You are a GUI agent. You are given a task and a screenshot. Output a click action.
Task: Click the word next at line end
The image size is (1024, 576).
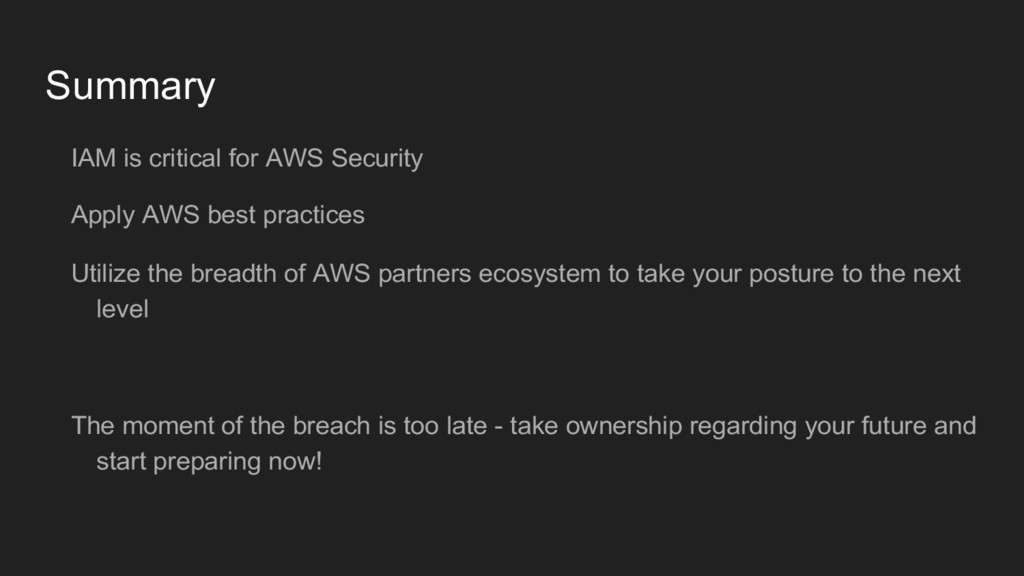click(936, 274)
